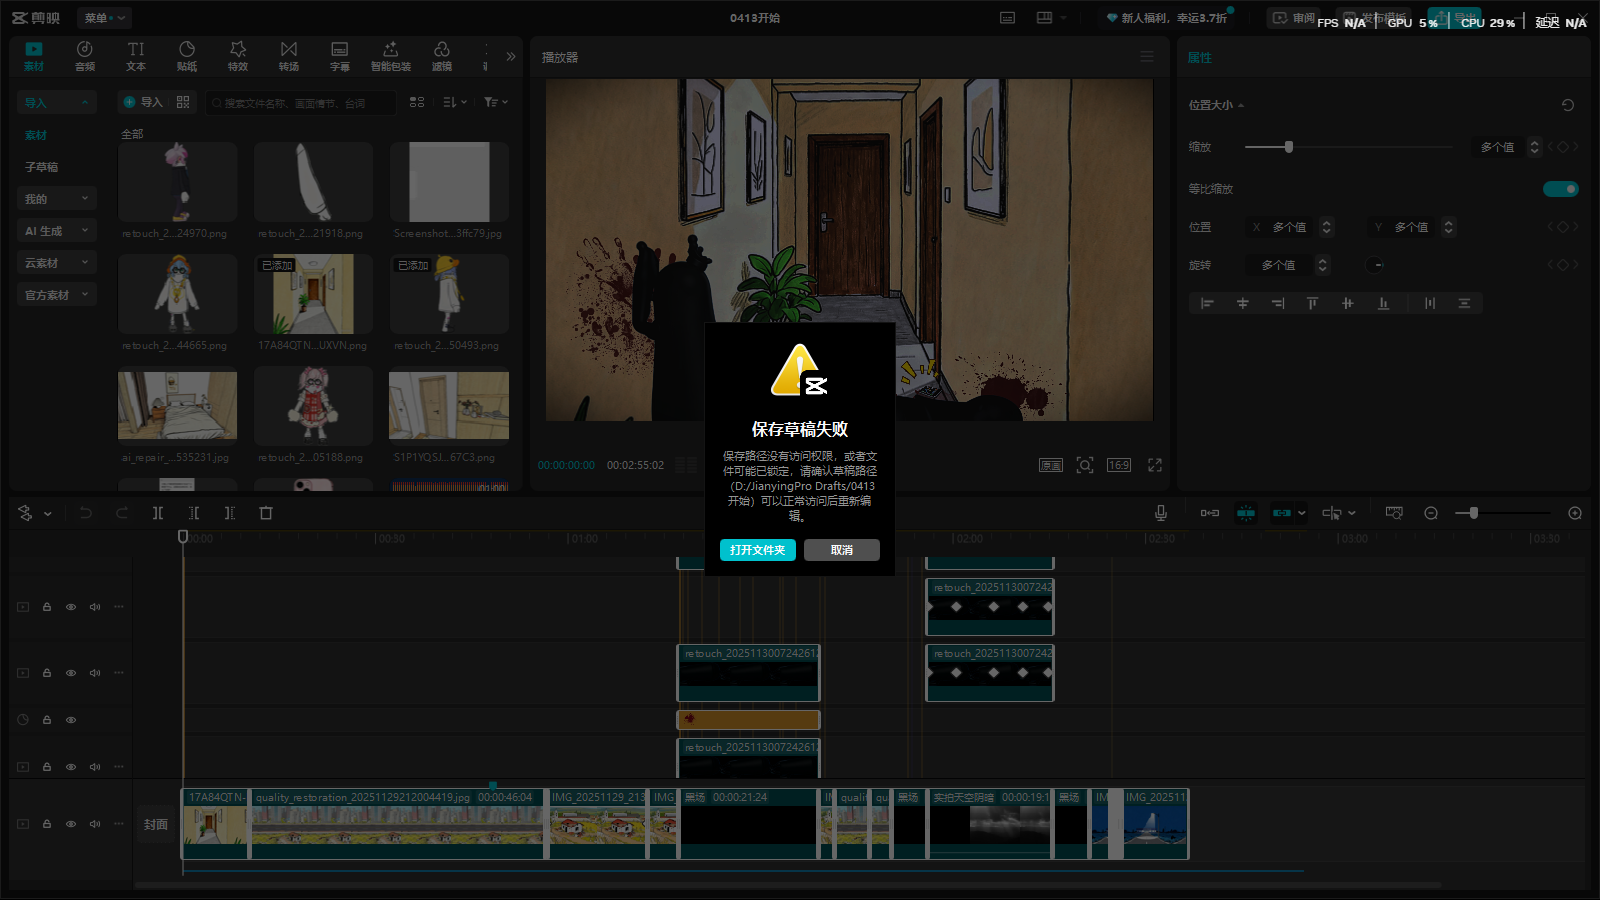Screen dimensions: 1600x900
Task: Expand the 菜单 dropdown menu
Action: 105,18
